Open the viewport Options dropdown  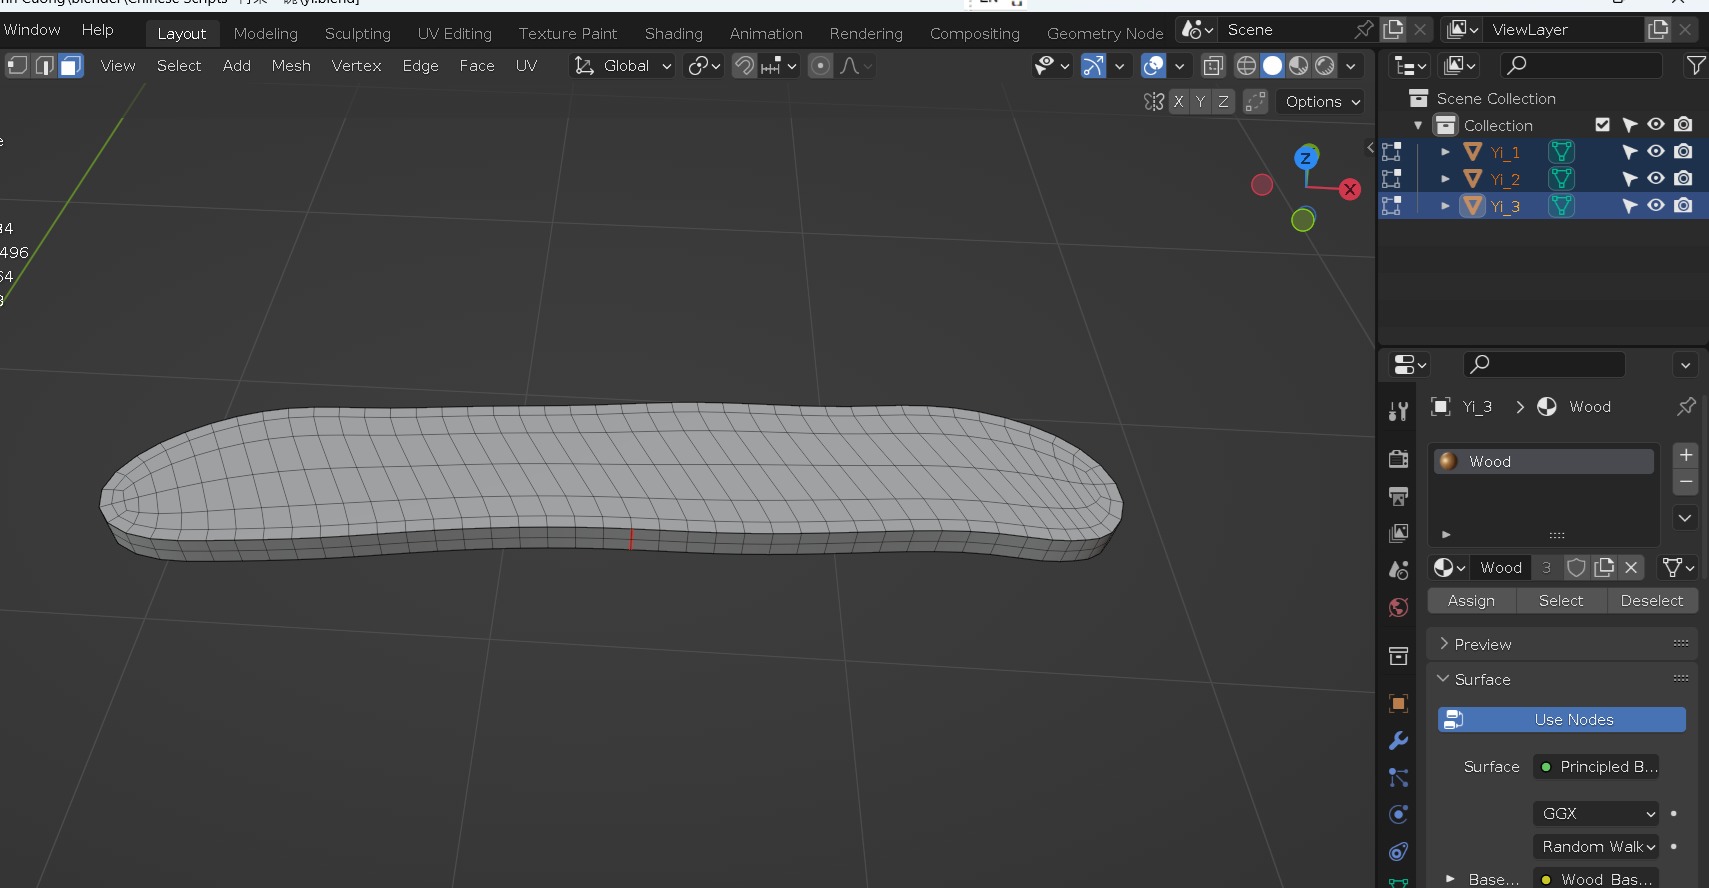pos(1322,102)
